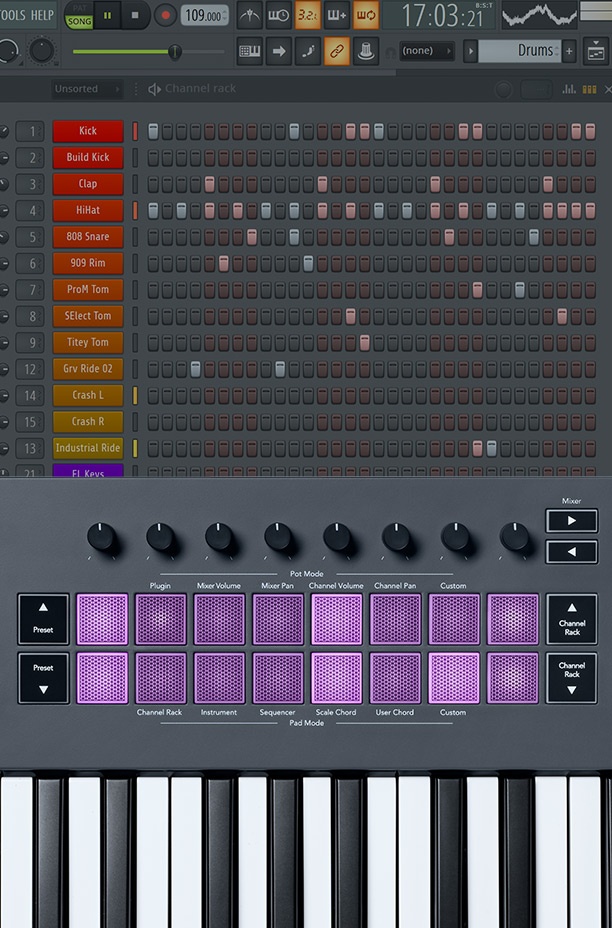Open the view icon right of pattern plus
This screenshot has height=928, width=612.
click(596, 51)
